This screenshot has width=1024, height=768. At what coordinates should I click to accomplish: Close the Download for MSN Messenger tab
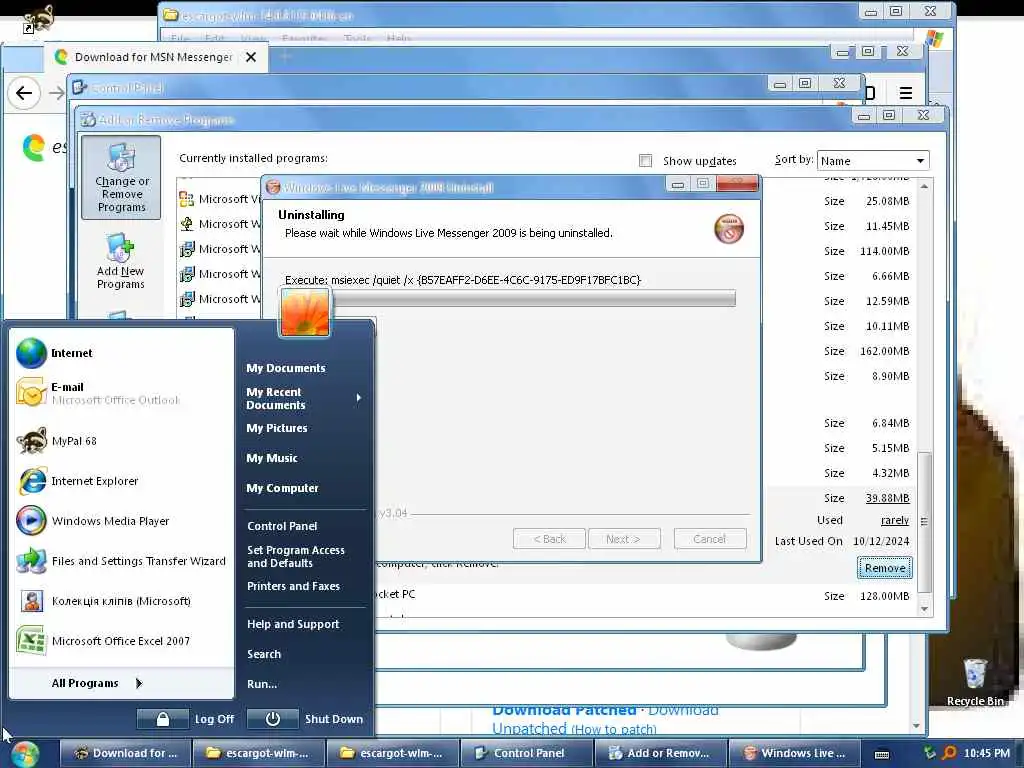coord(251,57)
